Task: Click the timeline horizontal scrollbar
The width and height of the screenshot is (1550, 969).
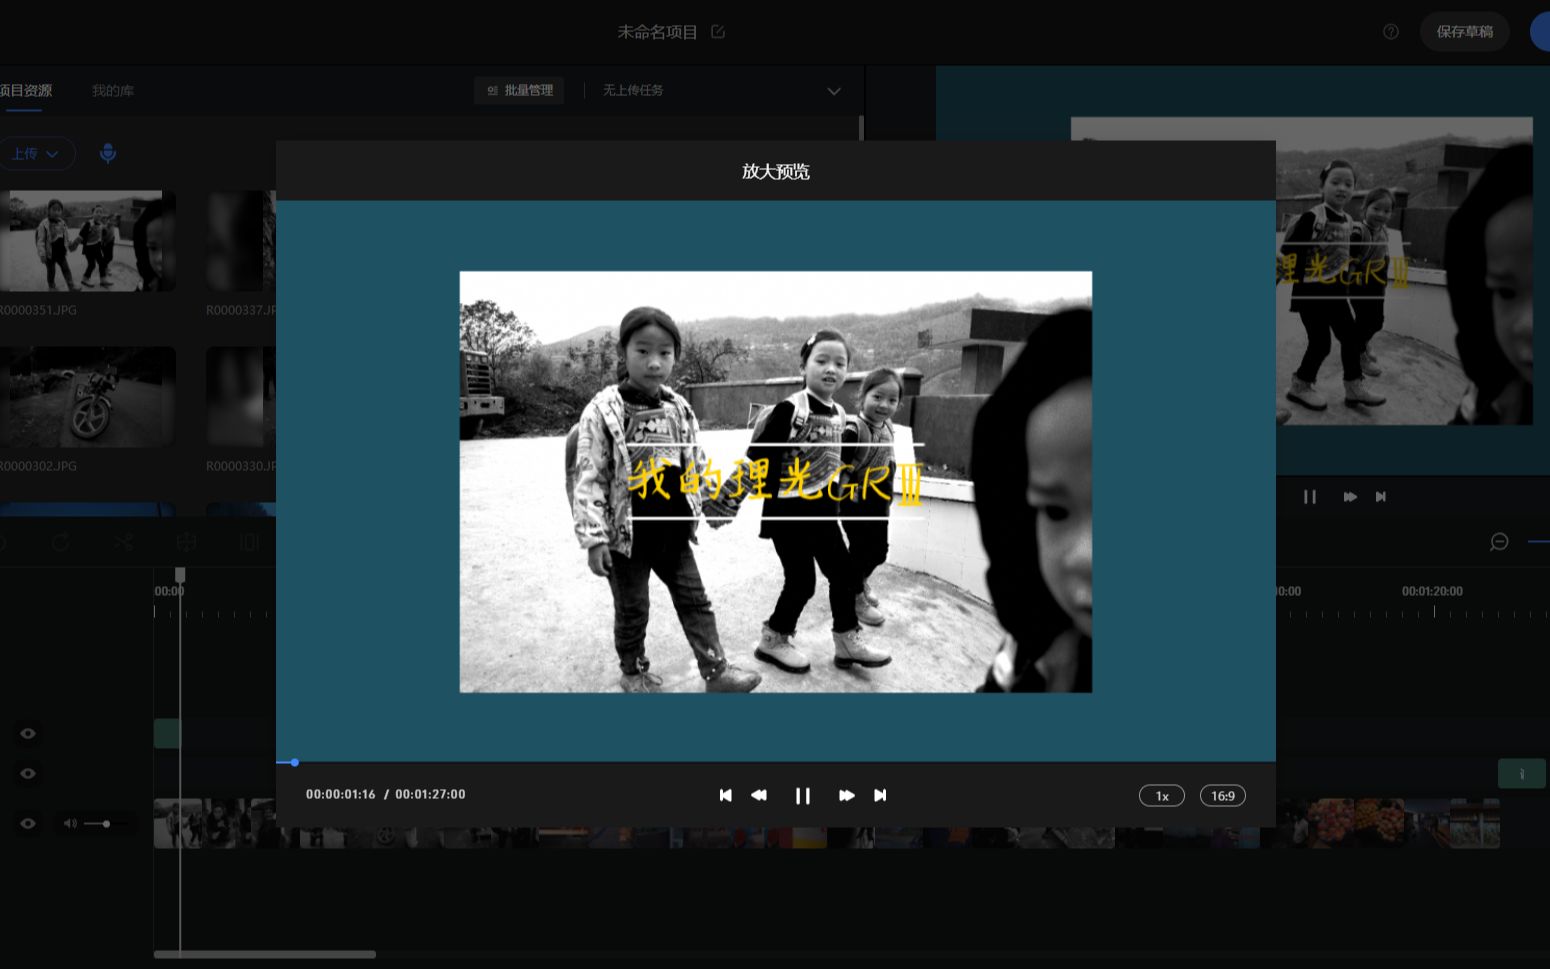Action: coord(265,954)
